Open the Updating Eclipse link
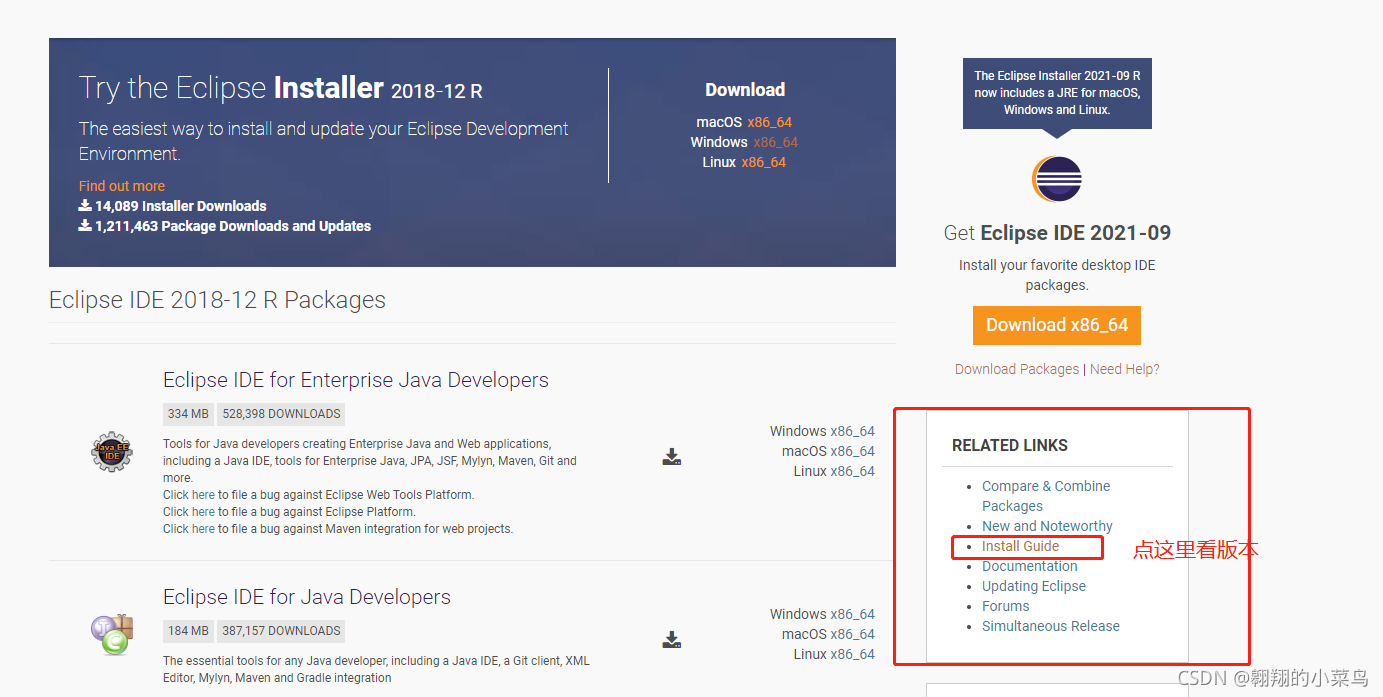The width and height of the screenshot is (1383, 697). tap(1033, 586)
